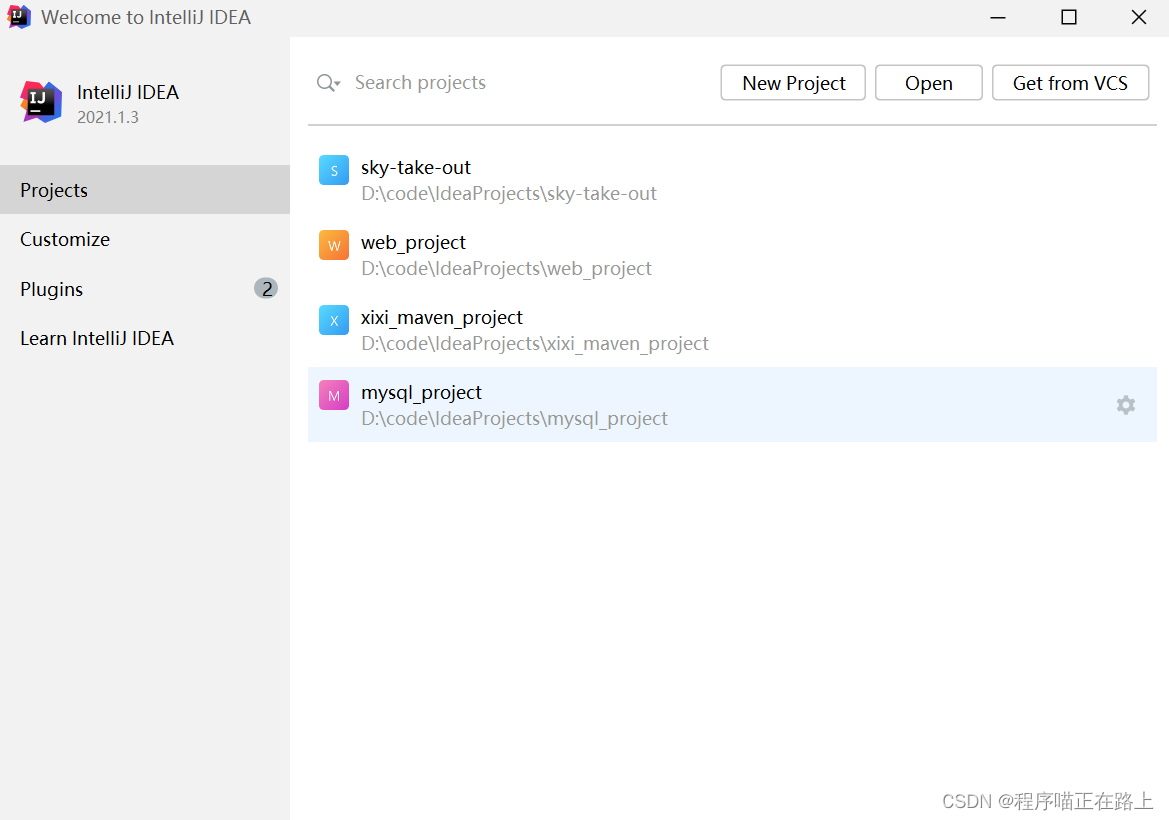
Task: Click Get from VCS button
Action: click(1070, 83)
